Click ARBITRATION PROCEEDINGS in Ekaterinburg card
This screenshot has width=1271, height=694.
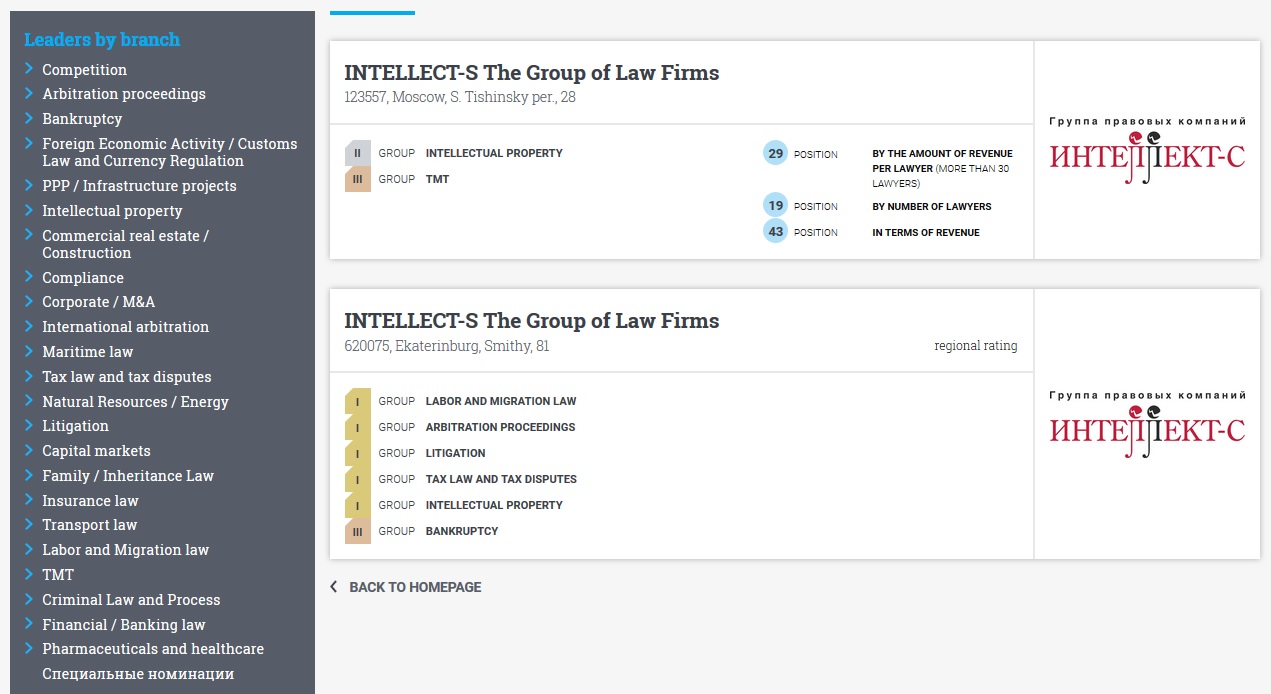pos(500,428)
